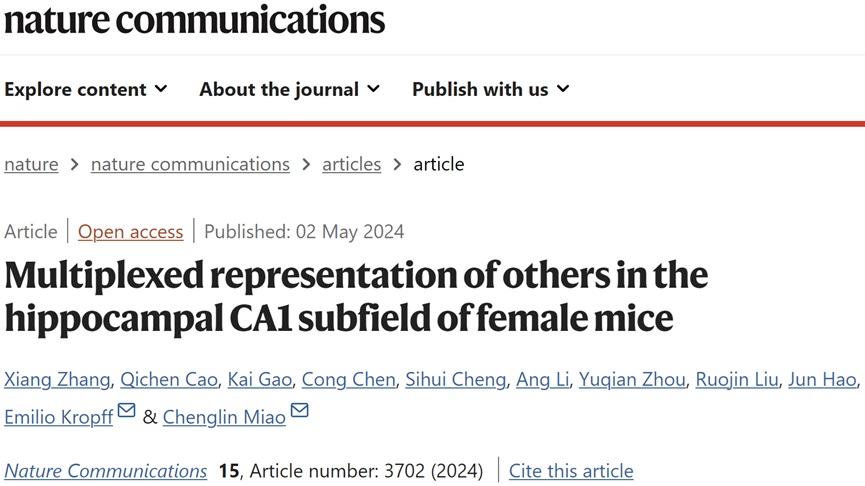Open author Chenglin Miao's name link
Image resolution: width=865 pixels, height=486 pixels.
(x=225, y=417)
